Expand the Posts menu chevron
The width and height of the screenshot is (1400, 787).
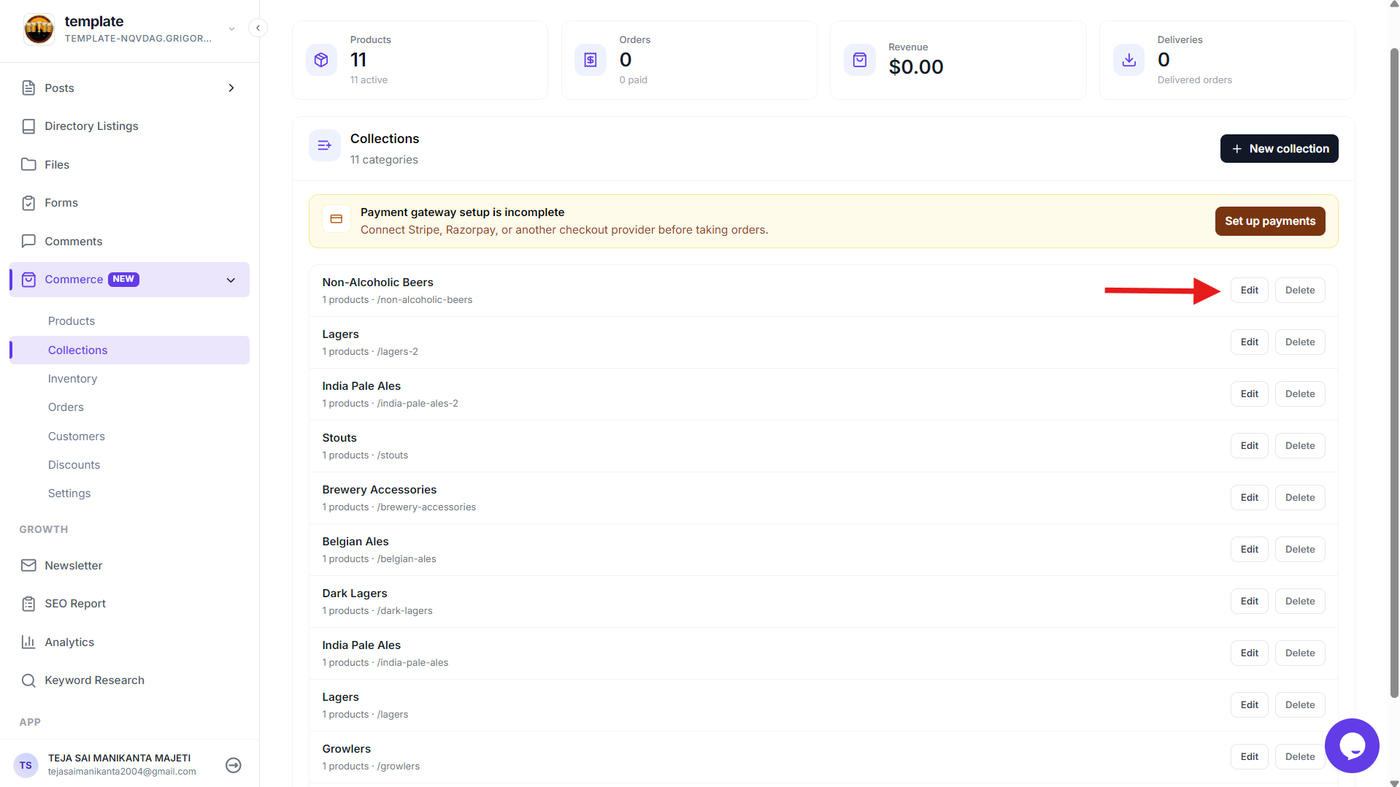[x=231, y=88]
